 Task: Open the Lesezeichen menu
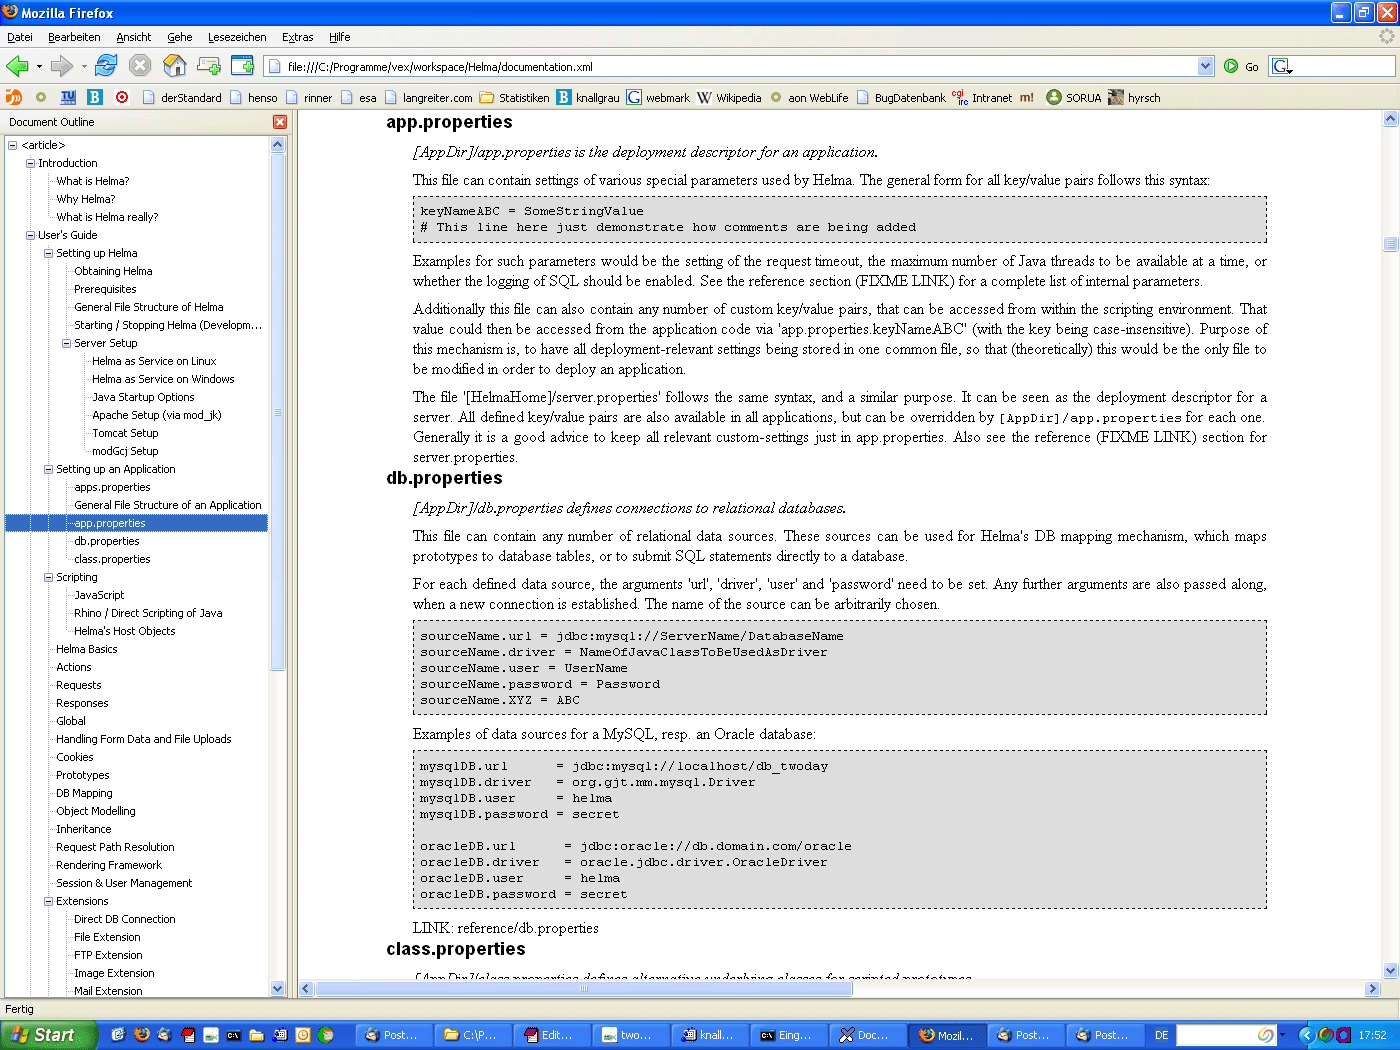coord(237,37)
